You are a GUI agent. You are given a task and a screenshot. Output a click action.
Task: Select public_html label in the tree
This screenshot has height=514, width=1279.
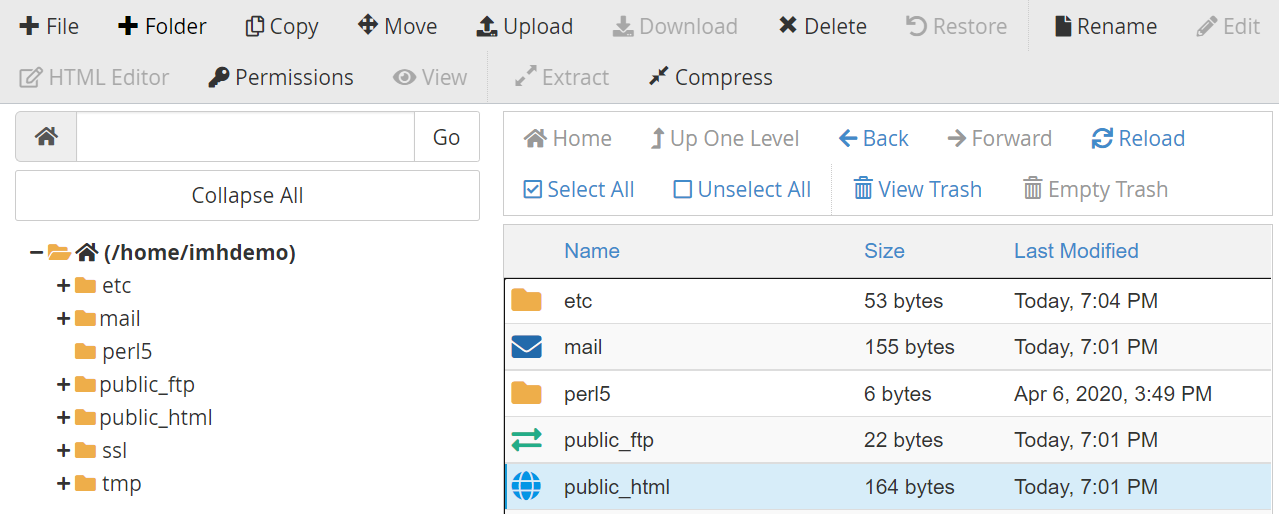pos(156,418)
